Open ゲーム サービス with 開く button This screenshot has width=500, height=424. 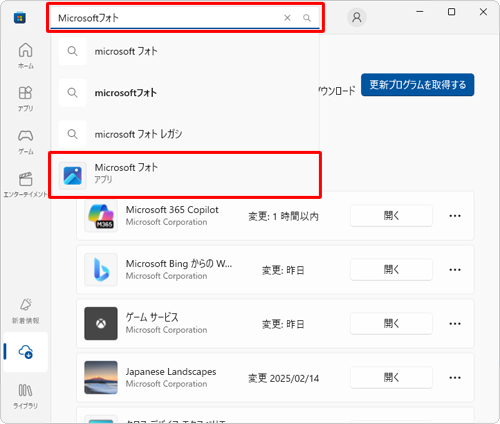click(x=391, y=323)
